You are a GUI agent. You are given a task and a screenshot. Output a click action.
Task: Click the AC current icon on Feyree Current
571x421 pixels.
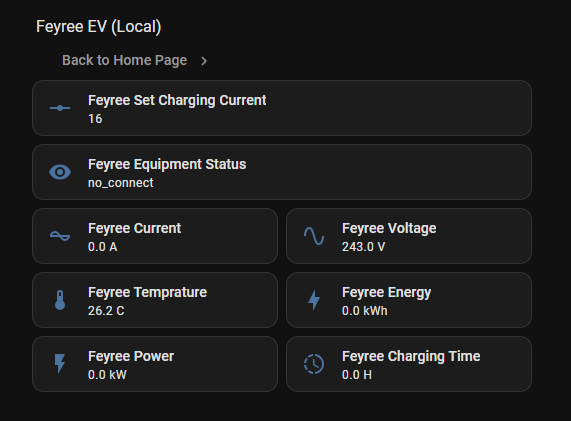[x=60, y=236]
